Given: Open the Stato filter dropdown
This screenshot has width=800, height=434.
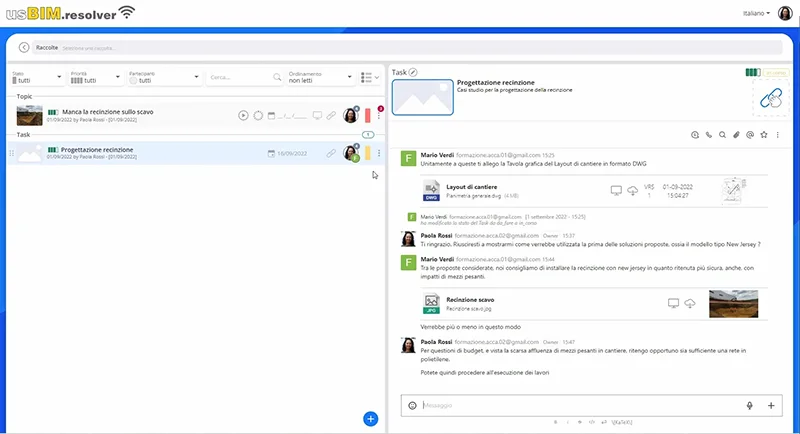Looking at the screenshot, I should 37,78.
